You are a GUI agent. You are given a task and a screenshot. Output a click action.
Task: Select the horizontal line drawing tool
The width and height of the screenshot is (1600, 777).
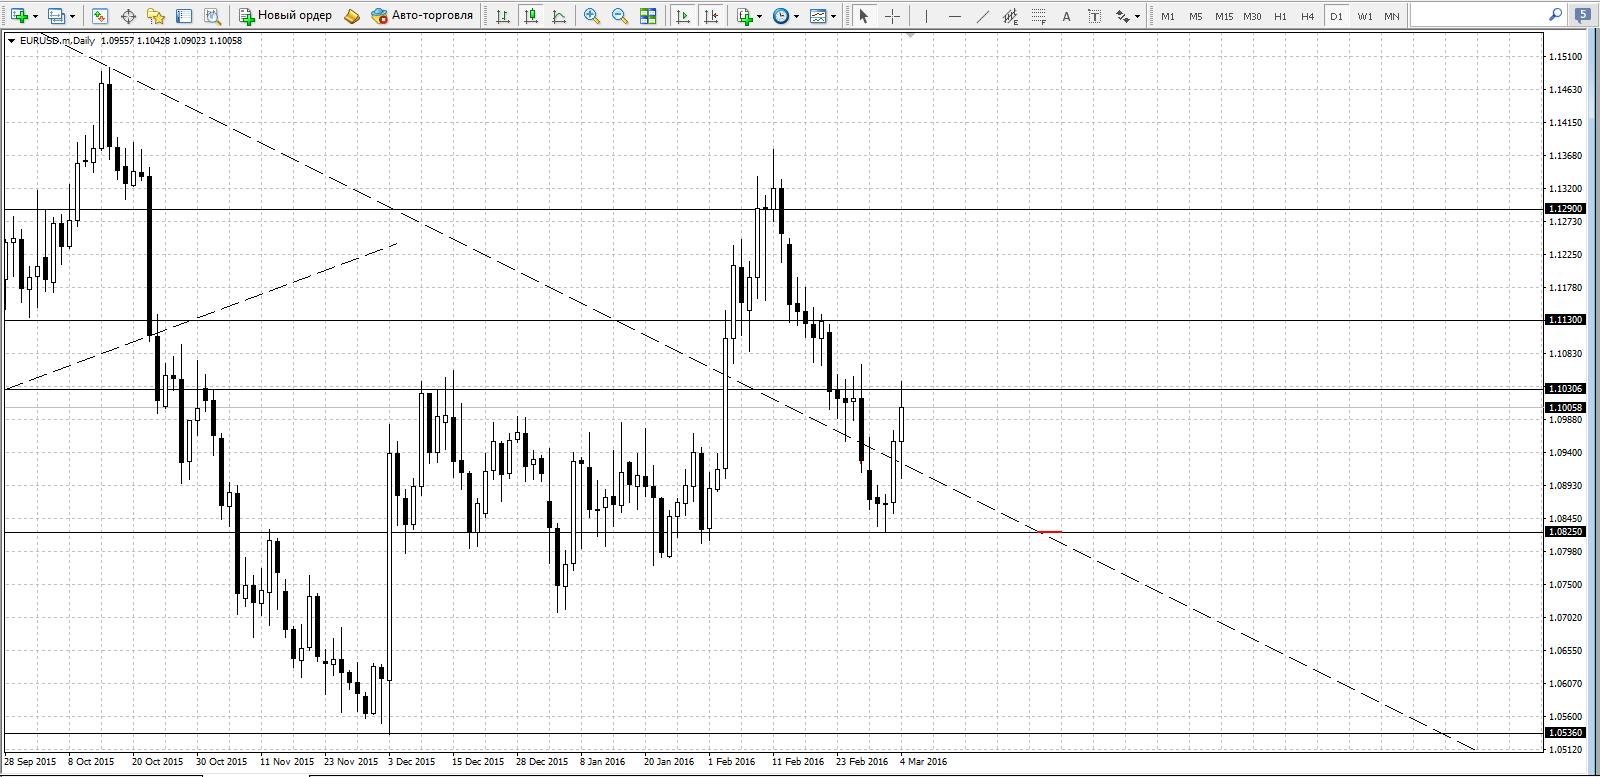point(954,16)
